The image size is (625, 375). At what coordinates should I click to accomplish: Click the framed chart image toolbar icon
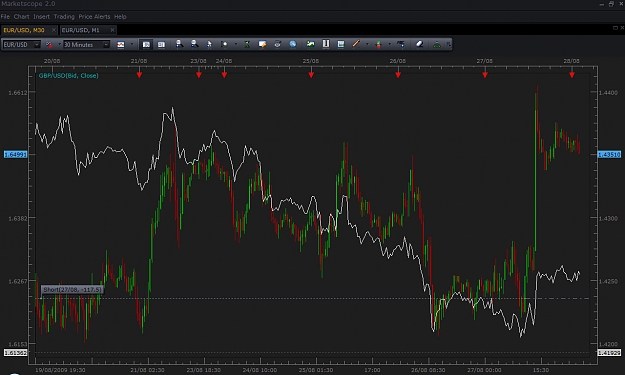tap(341, 44)
